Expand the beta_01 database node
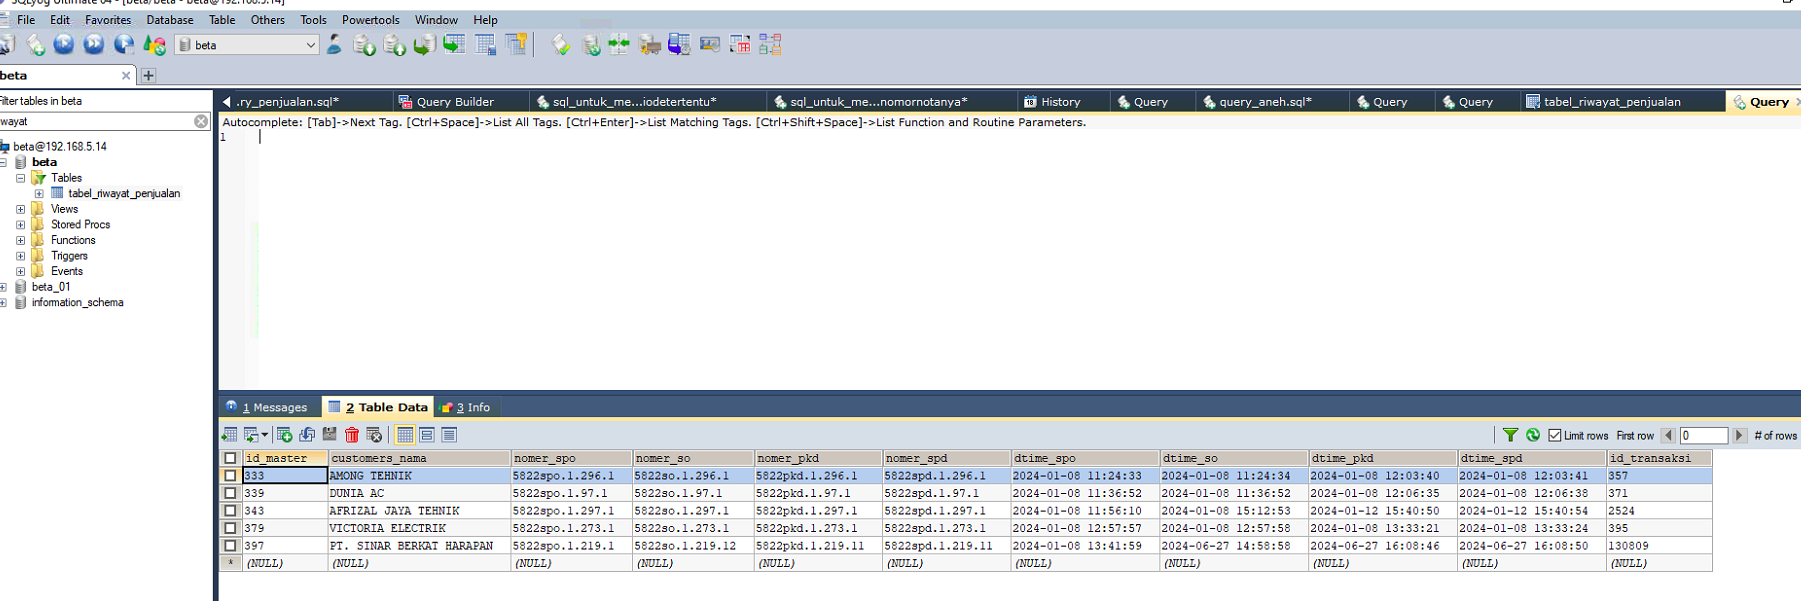Image resolution: width=1801 pixels, height=601 pixels. [4, 287]
